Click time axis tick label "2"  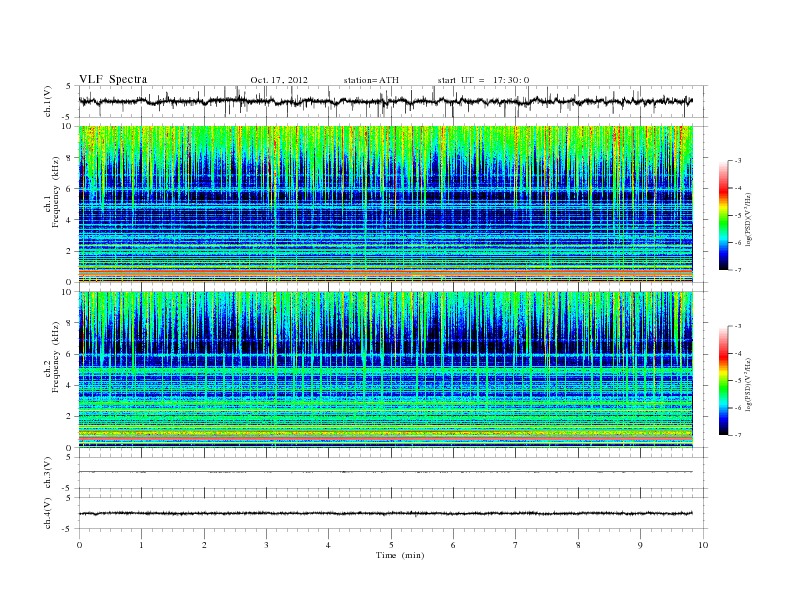(204, 545)
